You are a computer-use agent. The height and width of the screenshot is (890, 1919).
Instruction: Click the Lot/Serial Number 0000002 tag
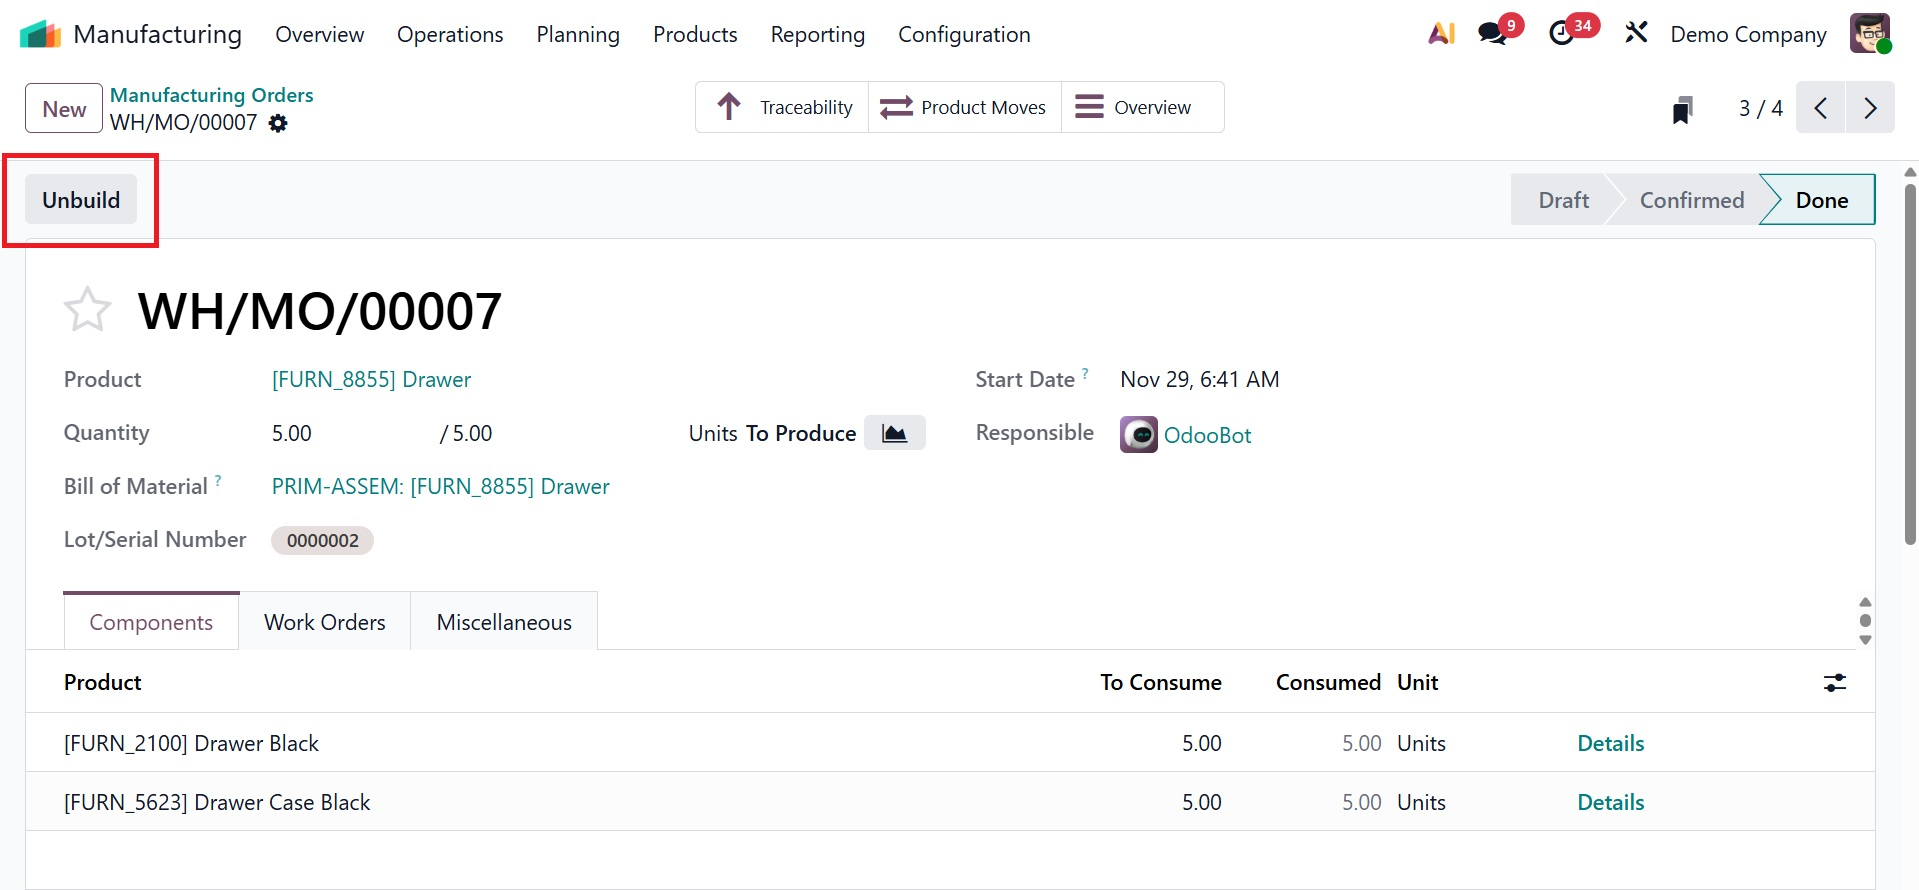(322, 540)
